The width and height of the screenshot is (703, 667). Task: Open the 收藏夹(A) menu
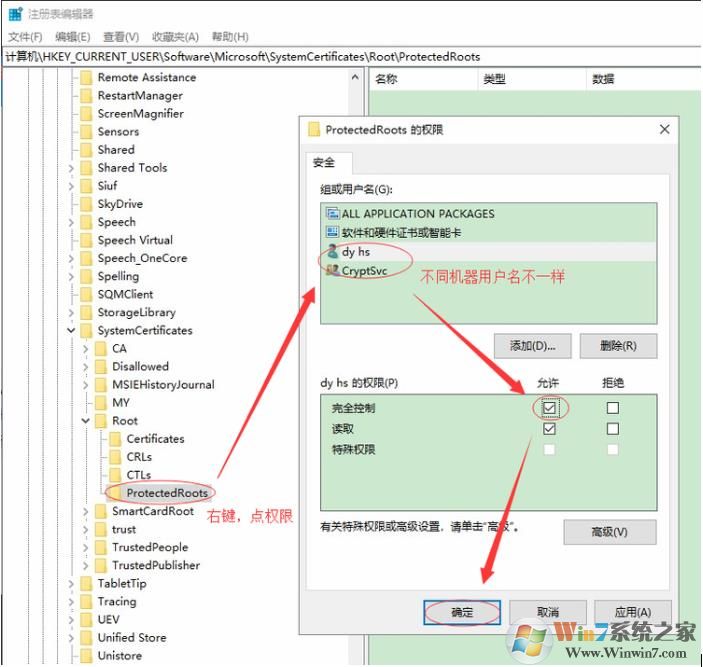pyautogui.click(x=178, y=36)
